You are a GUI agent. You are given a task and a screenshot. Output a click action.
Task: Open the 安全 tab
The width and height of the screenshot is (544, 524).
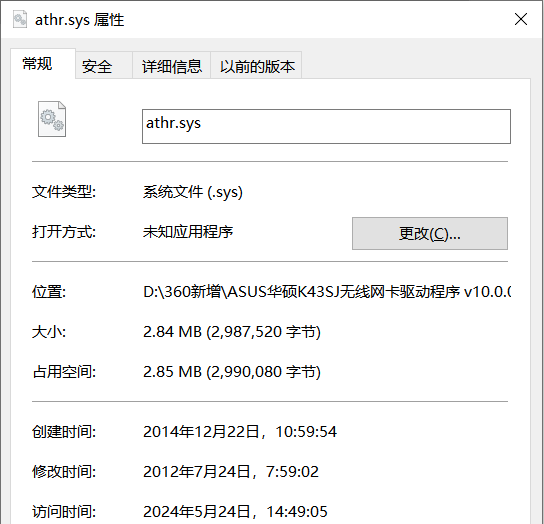104,65
